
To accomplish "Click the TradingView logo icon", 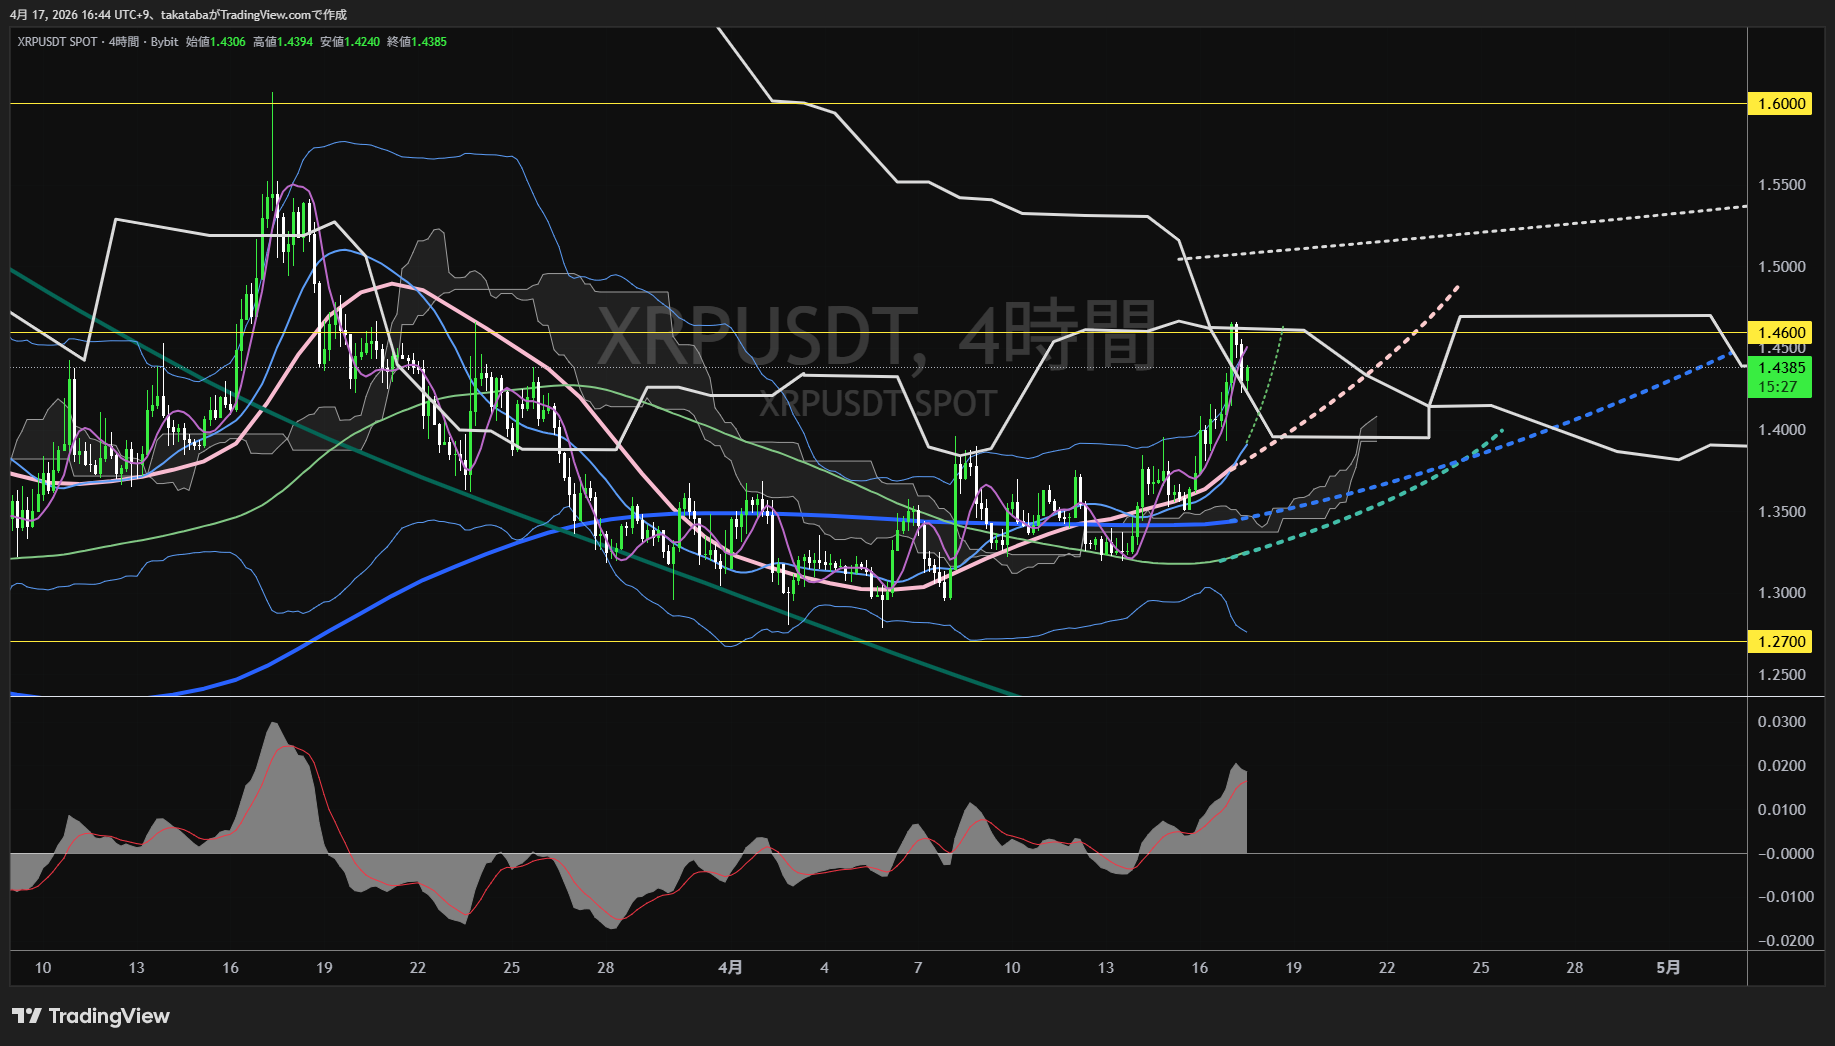I will click(x=27, y=1016).
